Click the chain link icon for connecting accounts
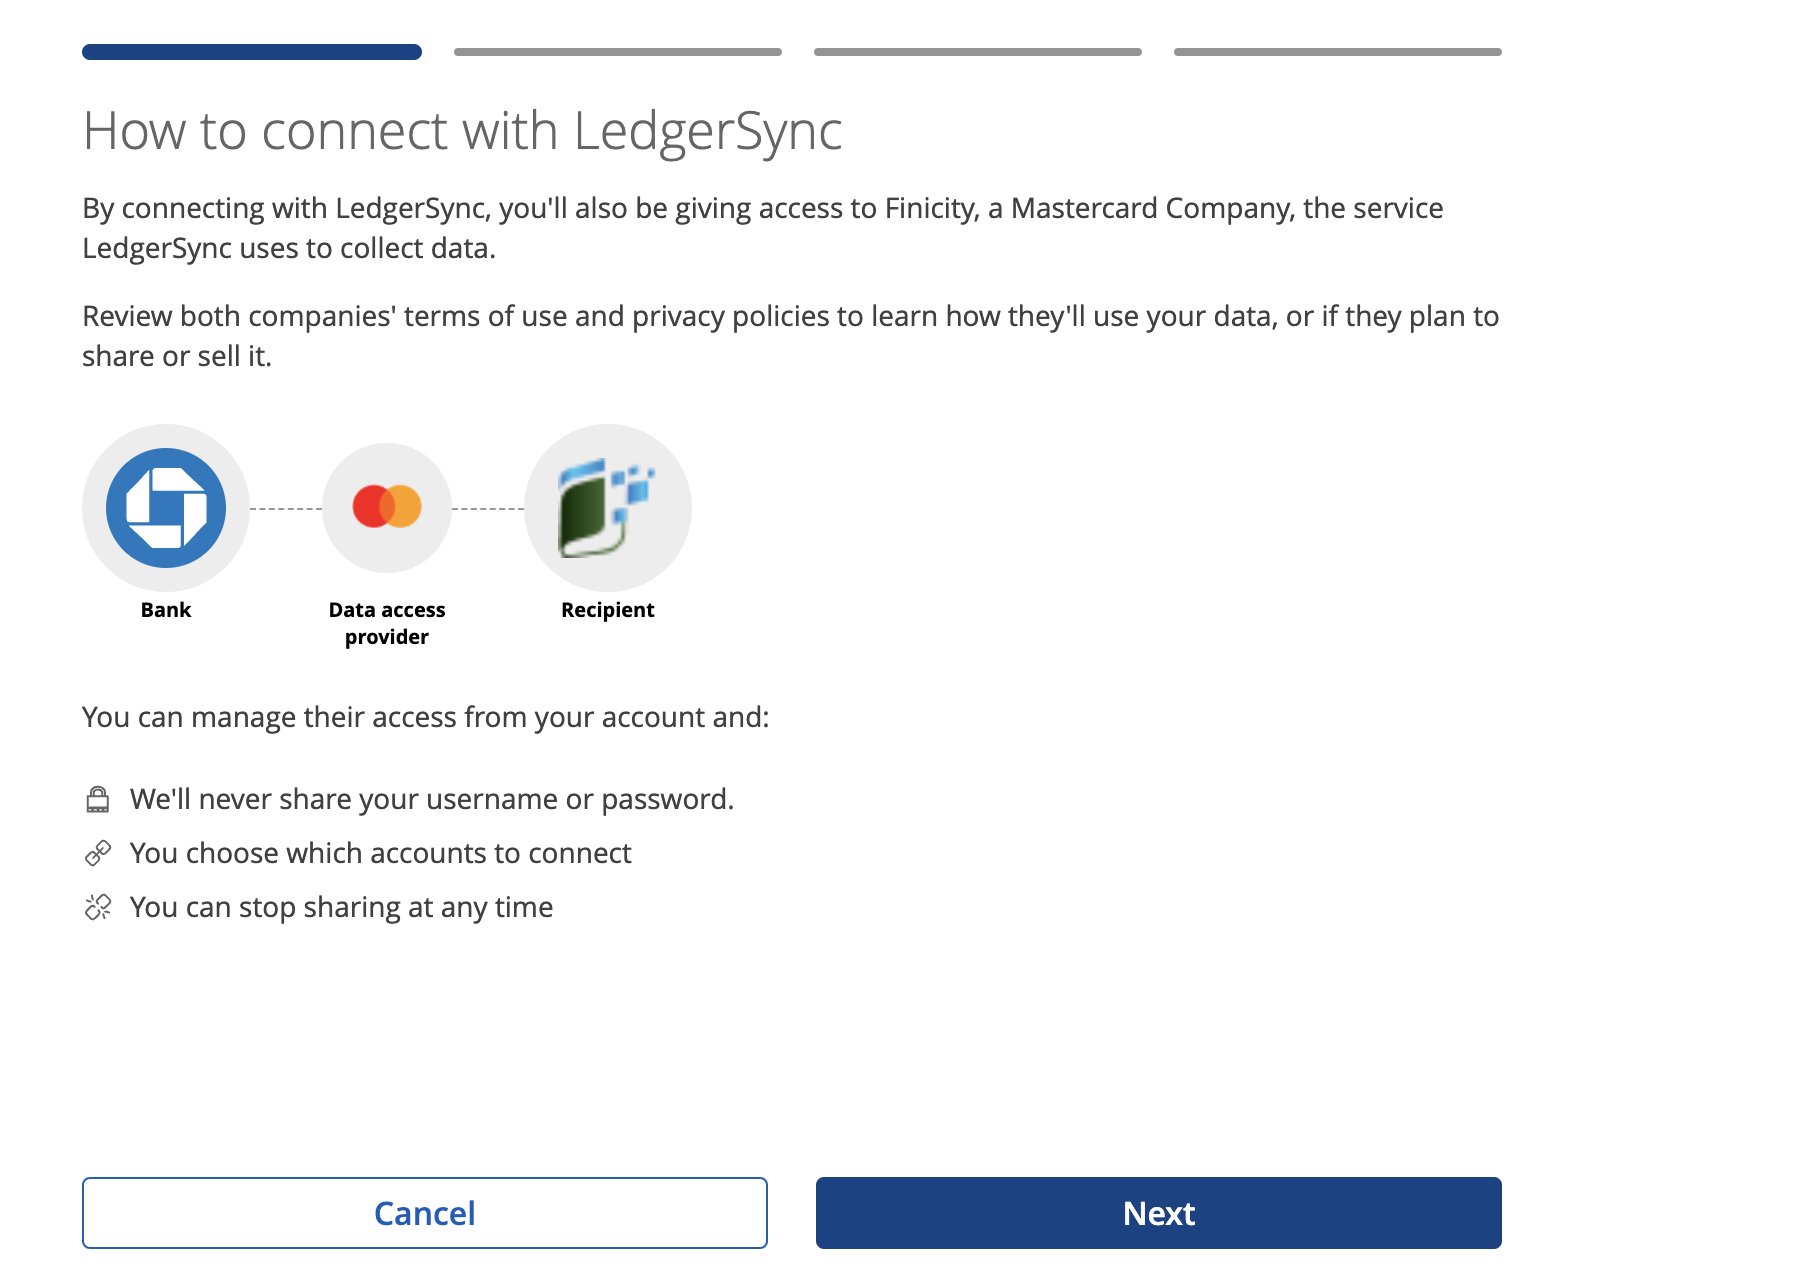The height and width of the screenshot is (1280, 1798). [98, 853]
